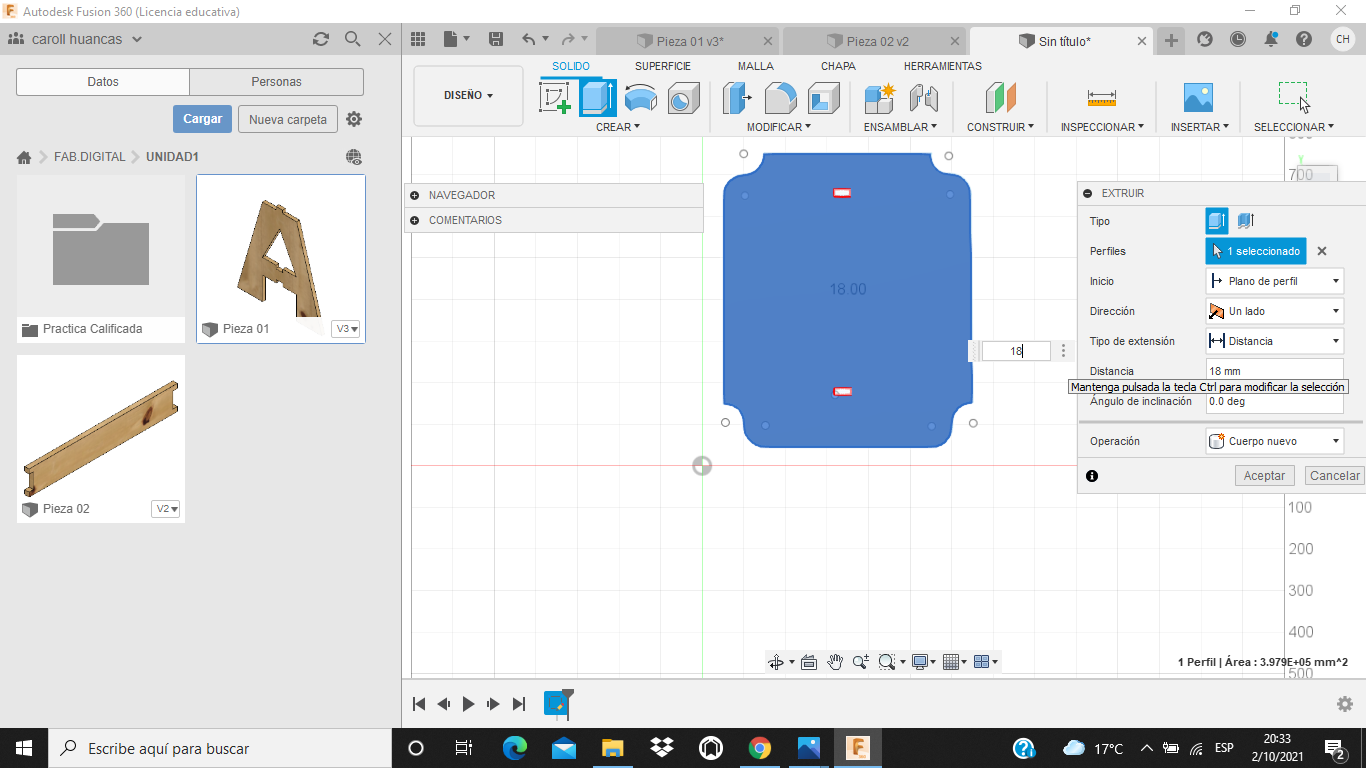Viewport: 1366px width, 768px height.
Task: Play the timeline
Action: coord(468,704)
